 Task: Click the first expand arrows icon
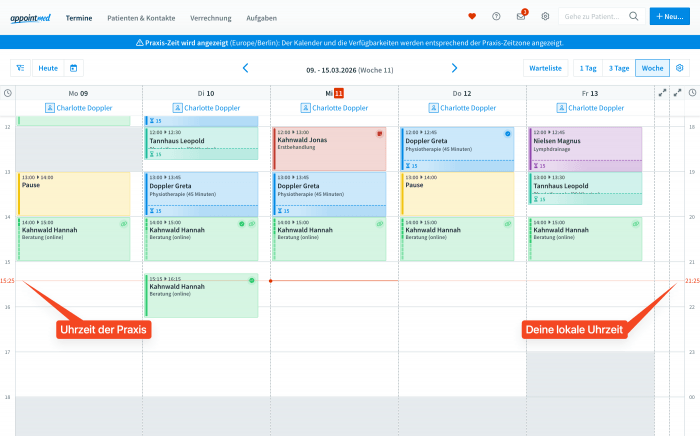coord(662,93)
